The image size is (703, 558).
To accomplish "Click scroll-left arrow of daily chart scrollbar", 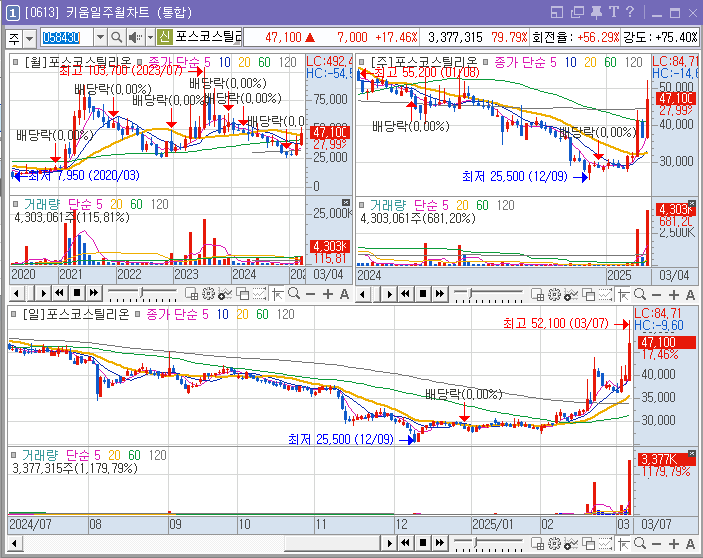I will [14, 544].
